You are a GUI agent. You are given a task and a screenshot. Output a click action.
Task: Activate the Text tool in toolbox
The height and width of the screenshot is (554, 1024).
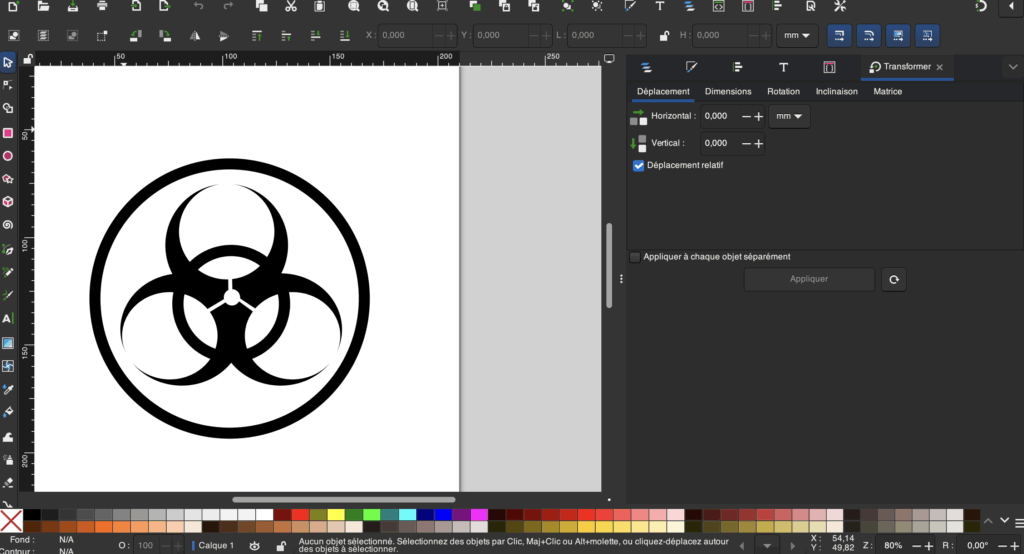click(8, 319)
